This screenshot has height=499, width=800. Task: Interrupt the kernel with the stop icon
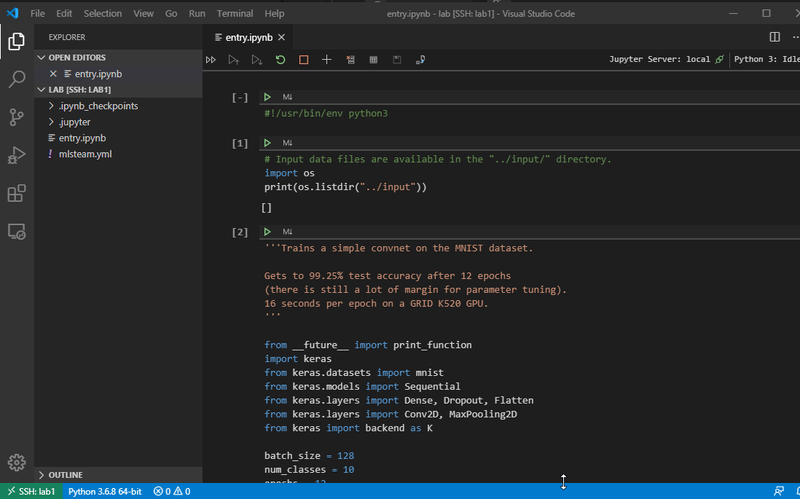[x=304, y=60]
